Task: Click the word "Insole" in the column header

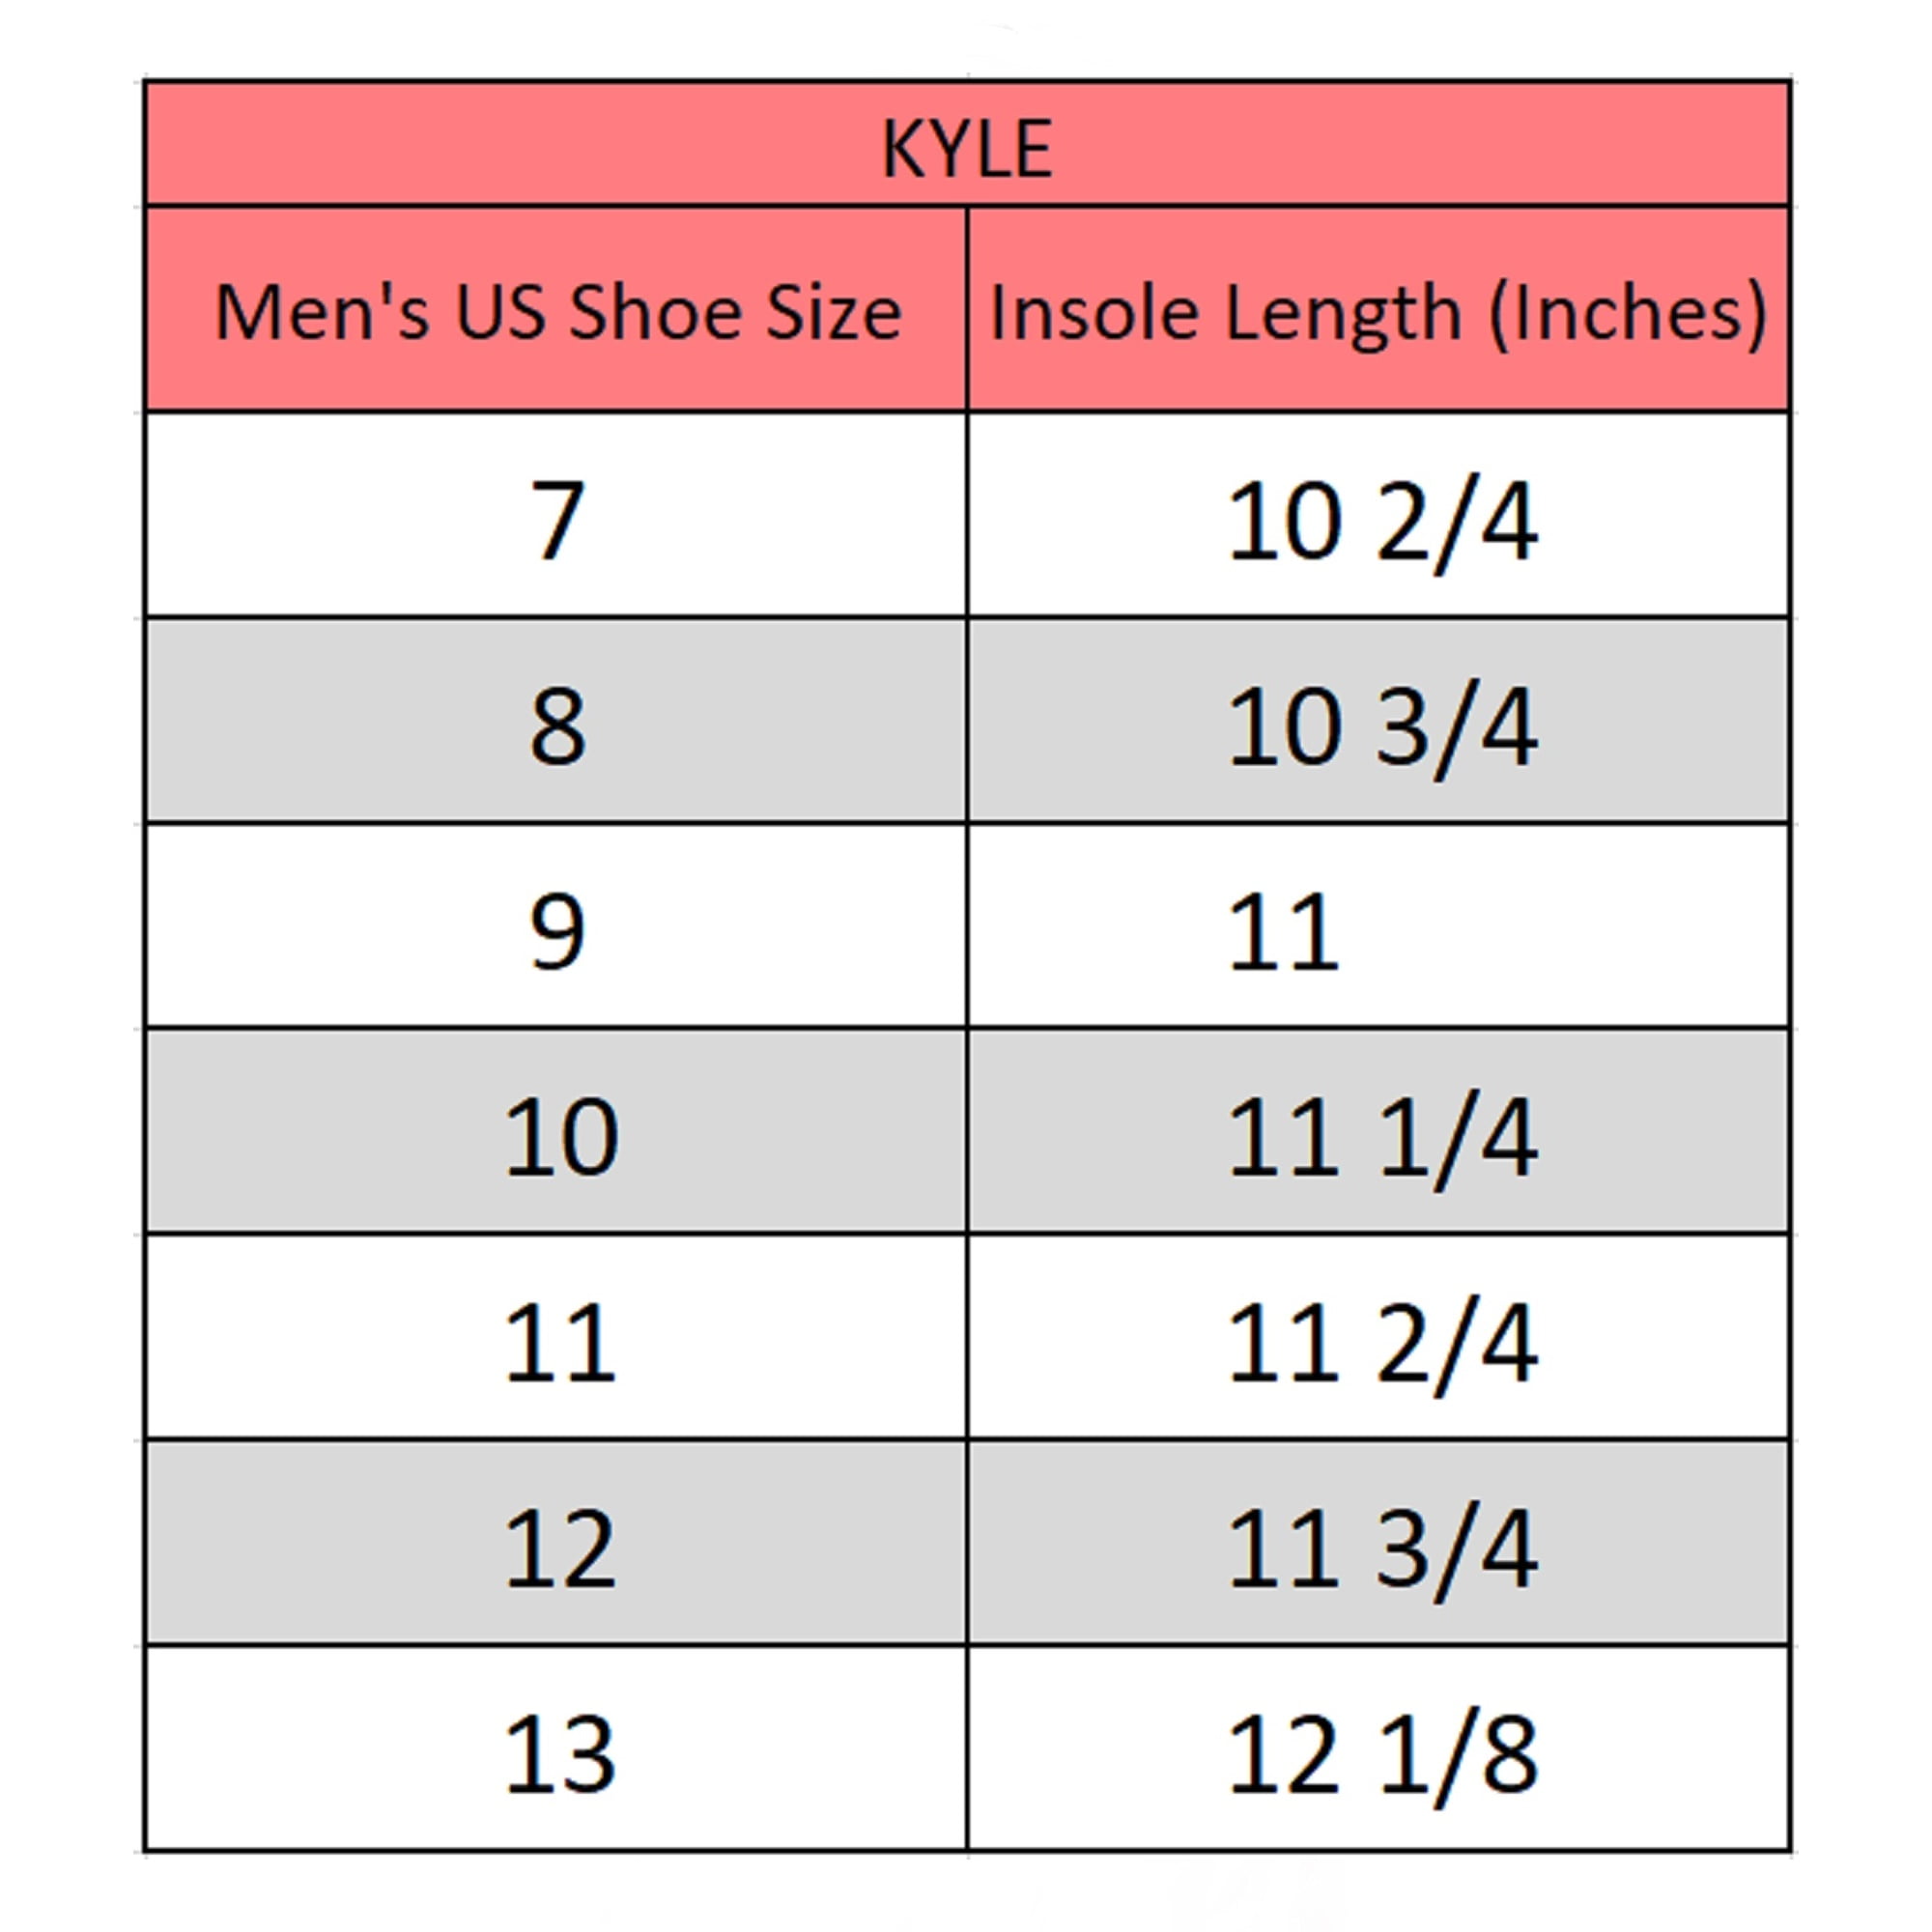Action: (x=1093, y=313)
